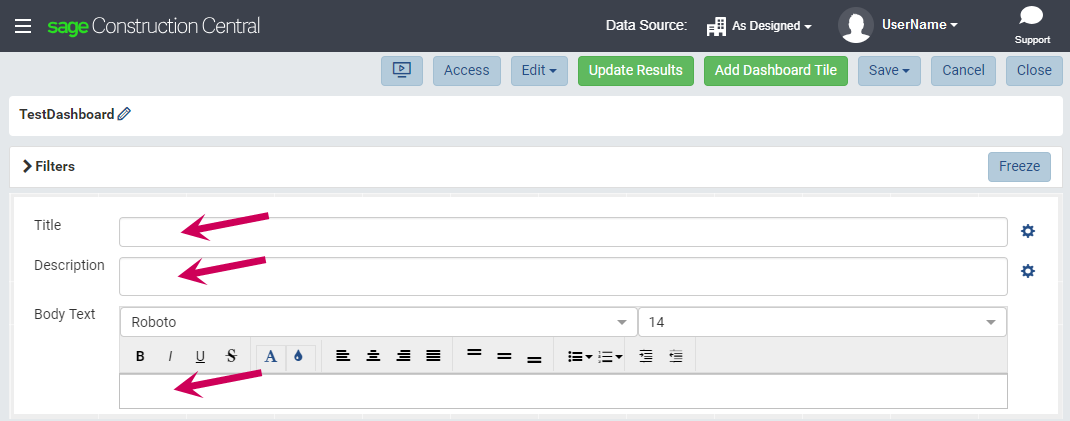This screenshot has width=1070, height=421.
Task: Apply strikethrough formatting icon
Action: [x=231, y=356]
